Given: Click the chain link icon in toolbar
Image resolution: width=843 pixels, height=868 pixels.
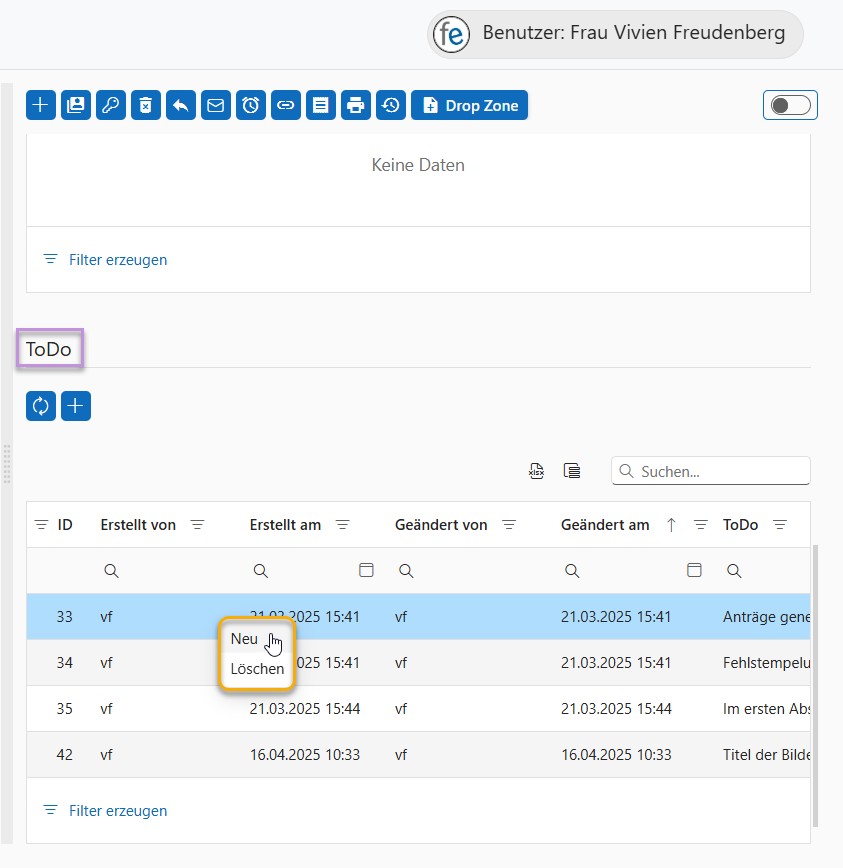Looking at the screenshot, I should pos(286,105).
